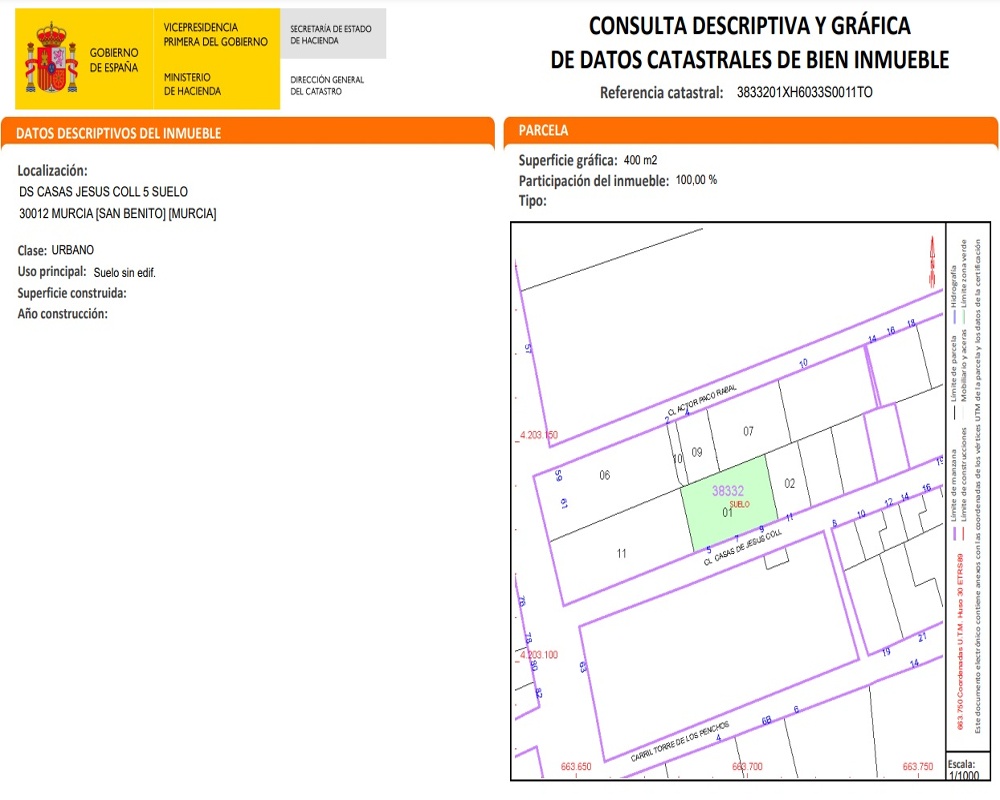Click the red SUELO marker in the parcel
Viewport: 1000px width, 800px height.
tap(740, 505)
